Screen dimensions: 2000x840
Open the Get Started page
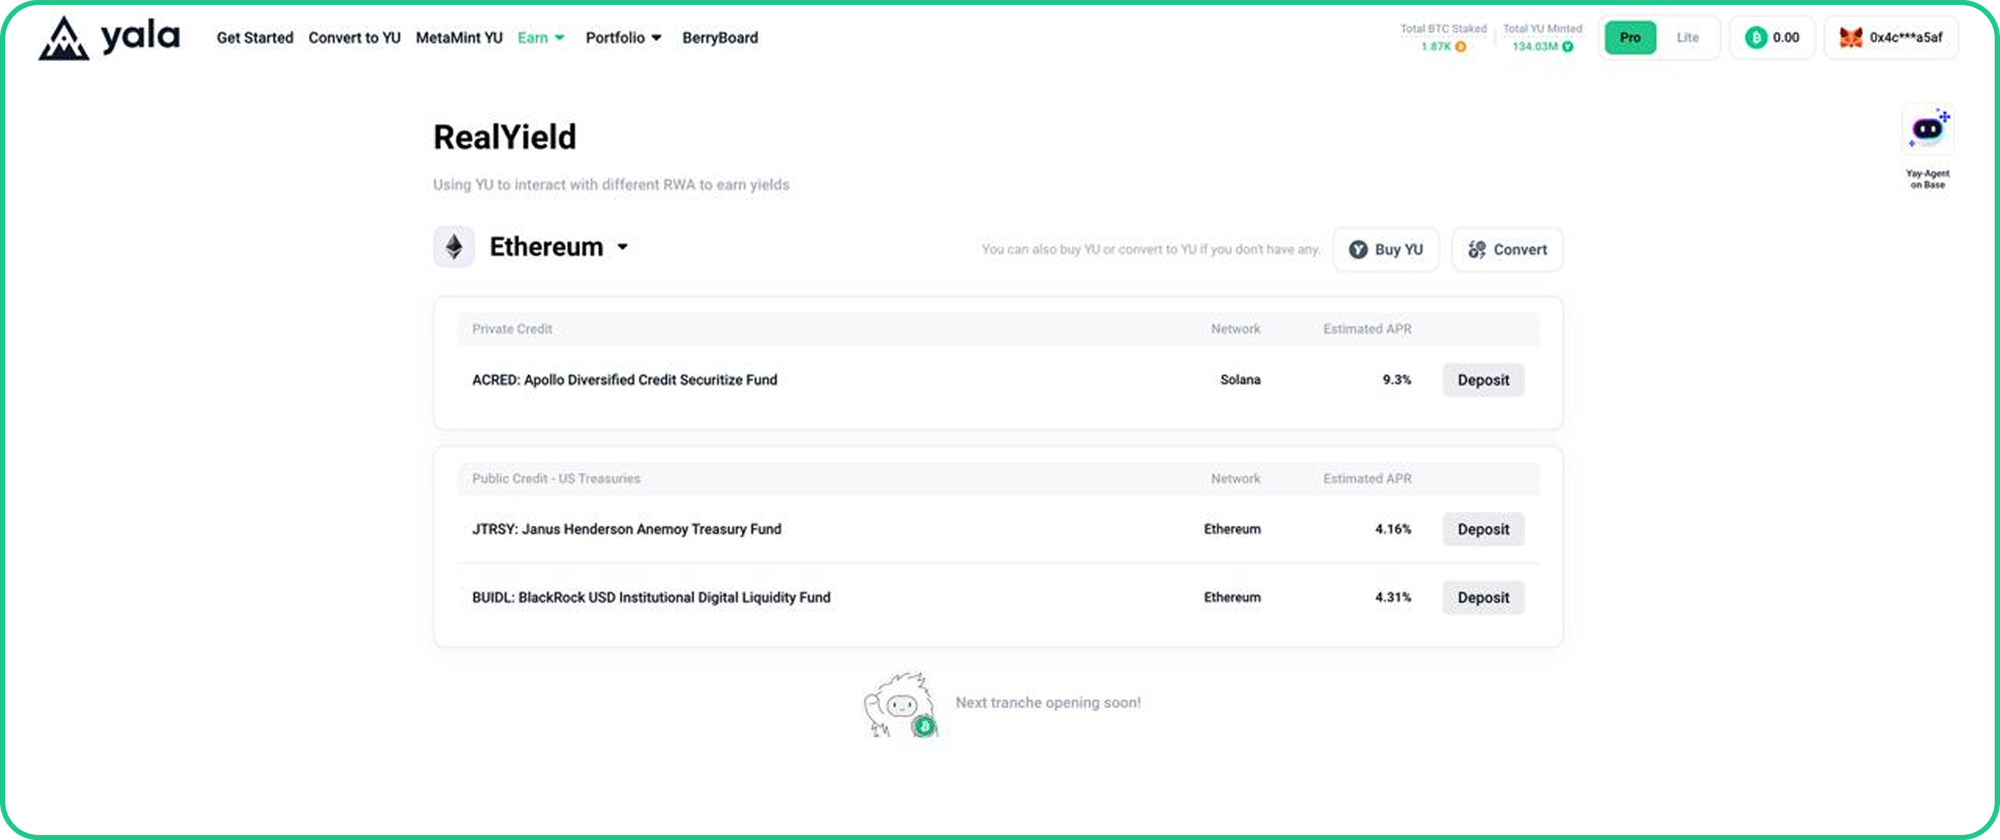click(x=255, y=38)
